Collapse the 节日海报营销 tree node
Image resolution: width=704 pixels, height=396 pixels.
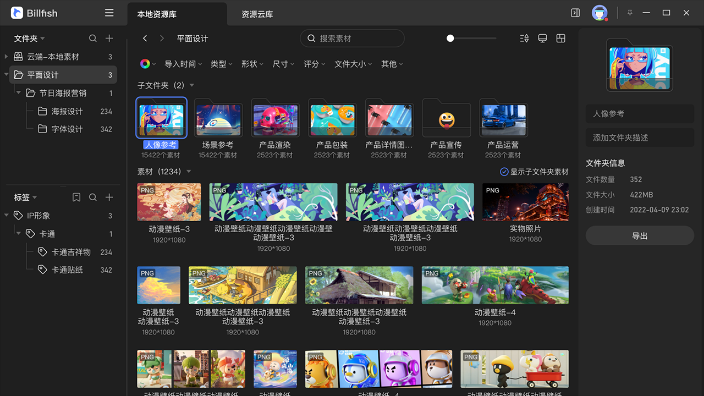click(18, 93)
